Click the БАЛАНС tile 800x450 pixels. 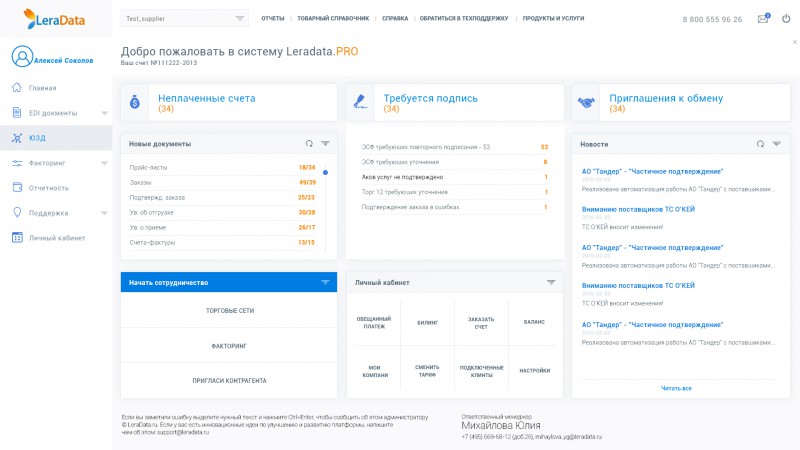534,322
